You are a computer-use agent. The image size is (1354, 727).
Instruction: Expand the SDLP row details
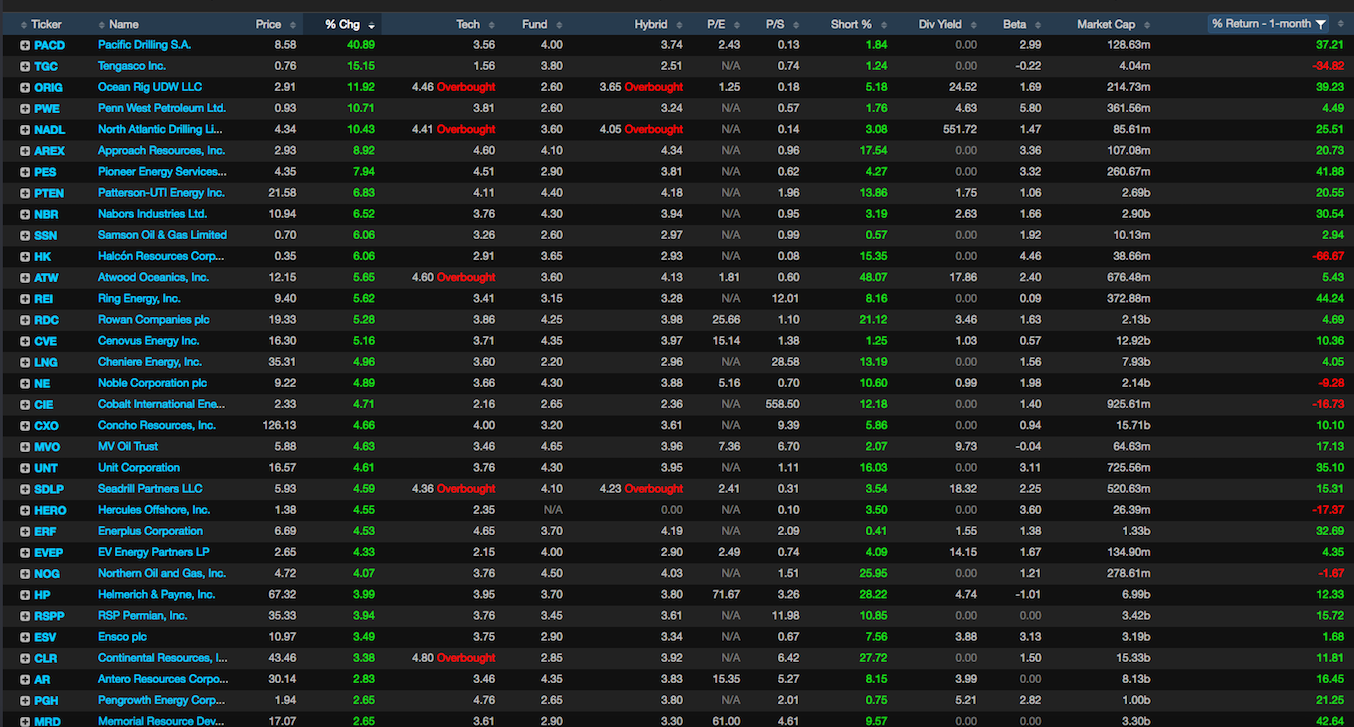pyautogui.click(x=25, y=489)
